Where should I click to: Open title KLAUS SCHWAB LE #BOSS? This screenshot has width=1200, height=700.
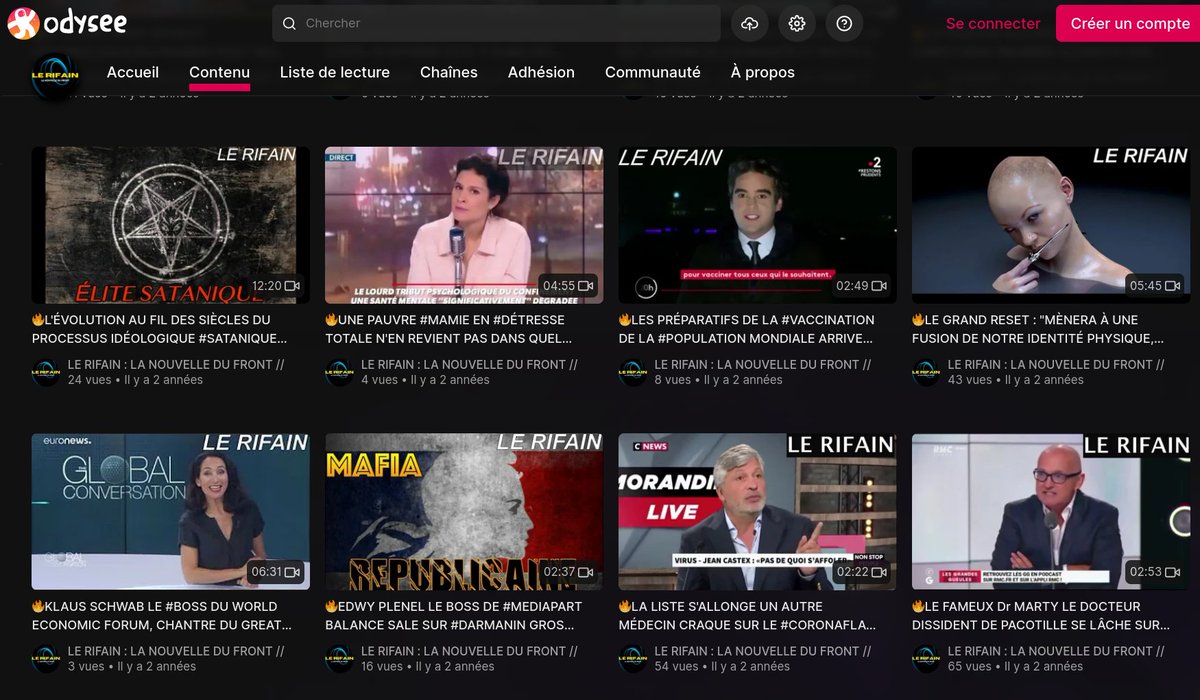click(x=162, y=615)
